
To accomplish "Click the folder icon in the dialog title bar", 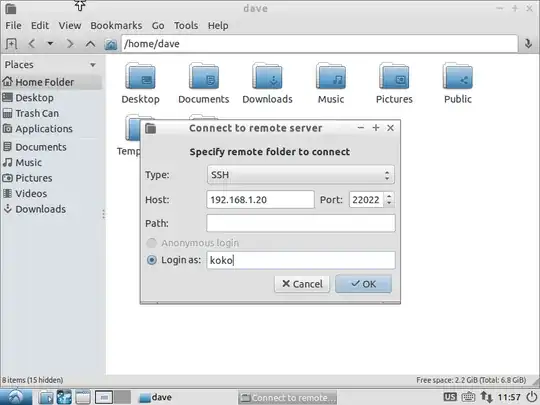I will tap(150, 128).
